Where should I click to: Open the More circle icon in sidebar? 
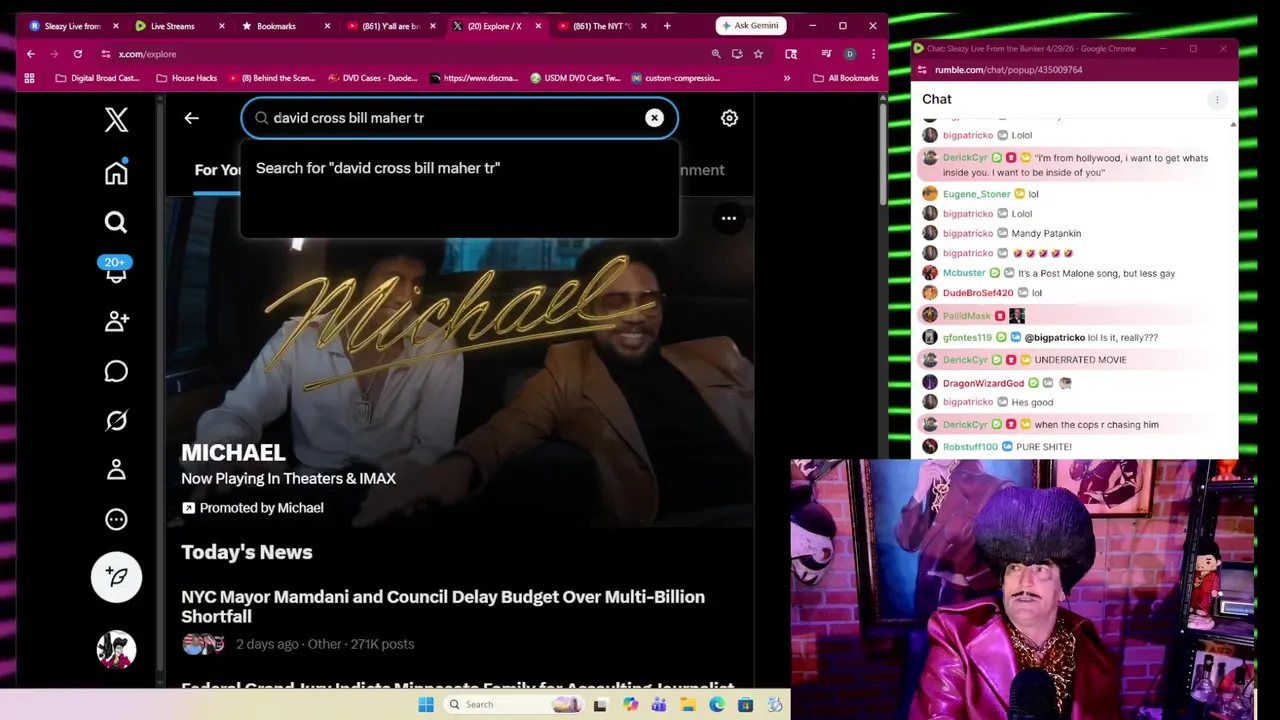click(x=116, y=519)
